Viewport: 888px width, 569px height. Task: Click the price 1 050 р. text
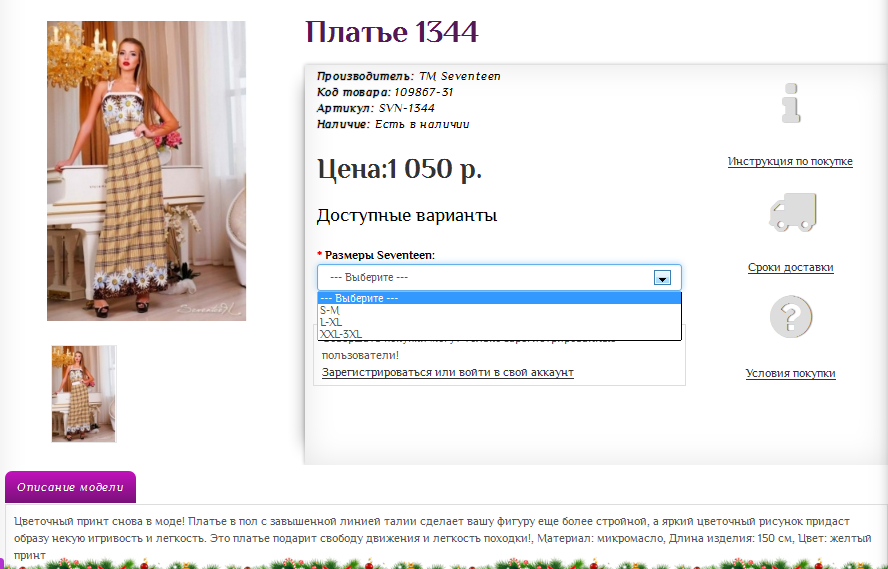click(399, 169)
